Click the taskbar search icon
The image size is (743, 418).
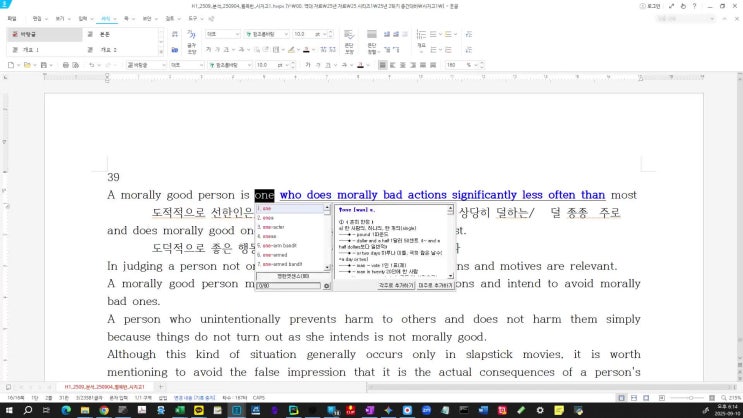30,410
